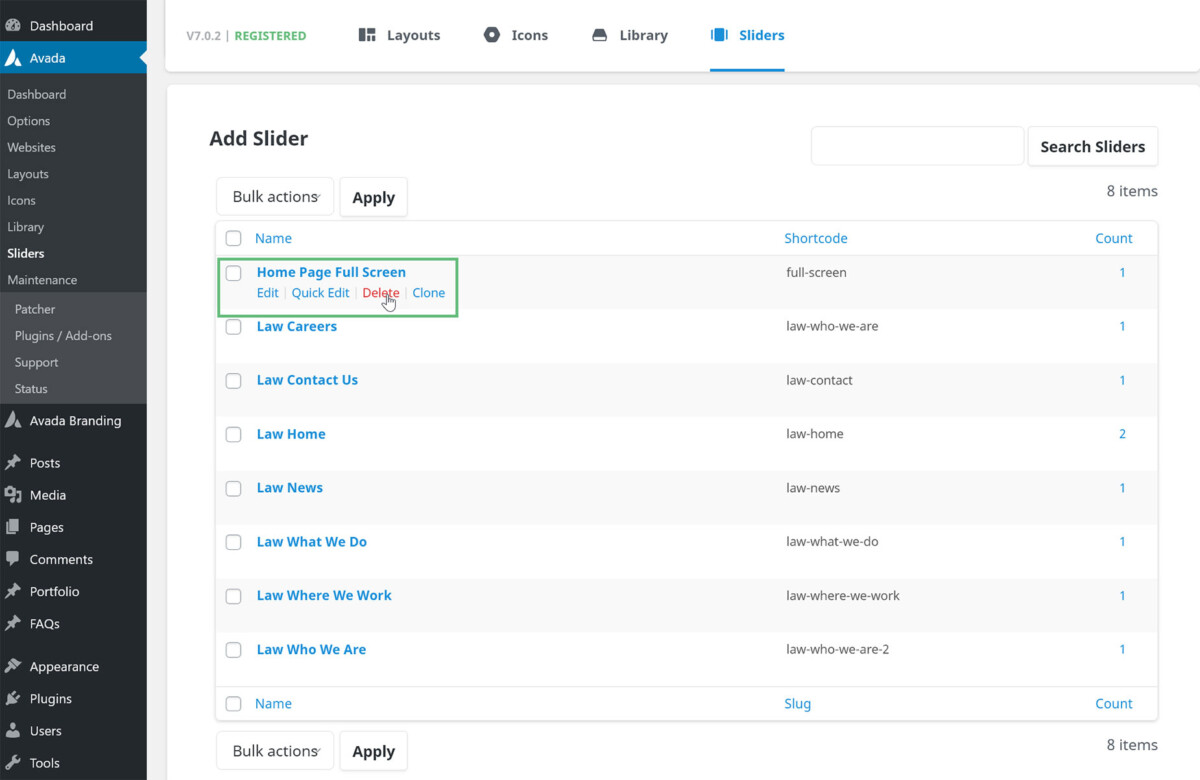1200x780 pixels.
Task: Open the top Bulk actions dropdown
Action: [275, 196]
